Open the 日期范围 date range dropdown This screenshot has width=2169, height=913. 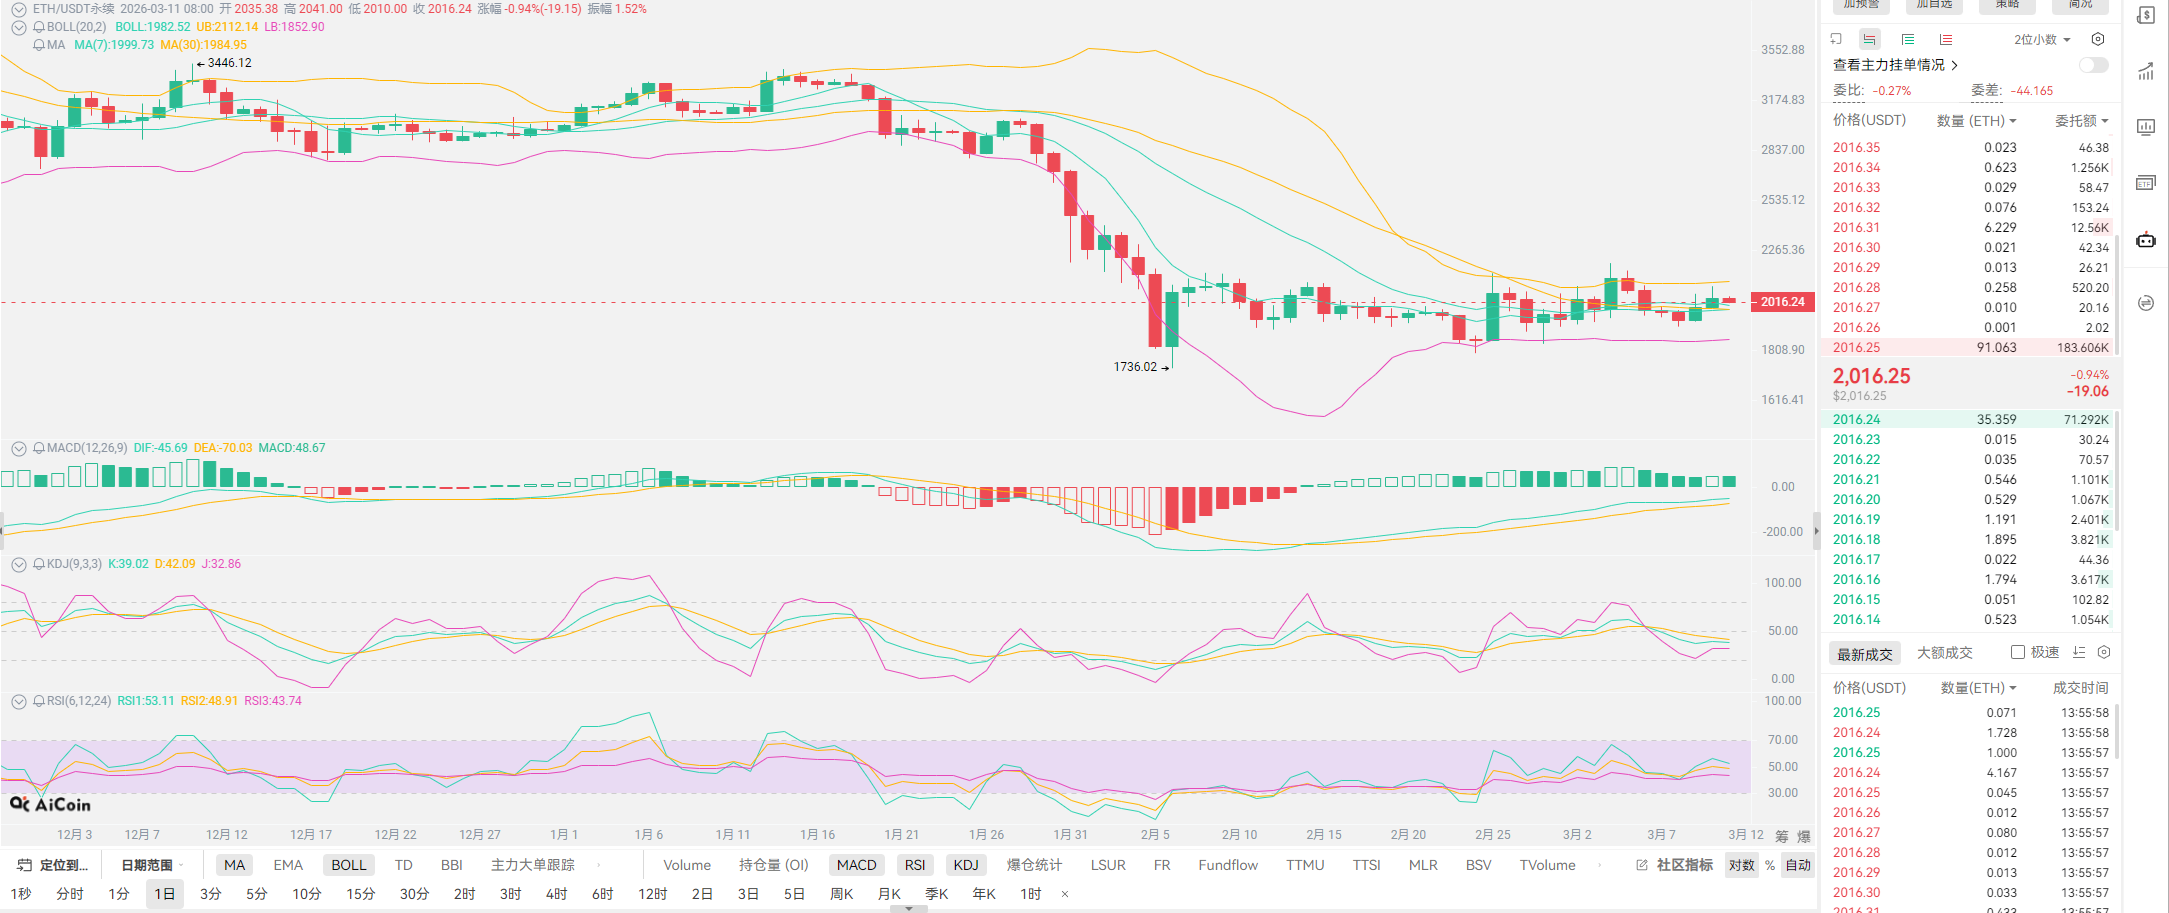coord(152,865)
